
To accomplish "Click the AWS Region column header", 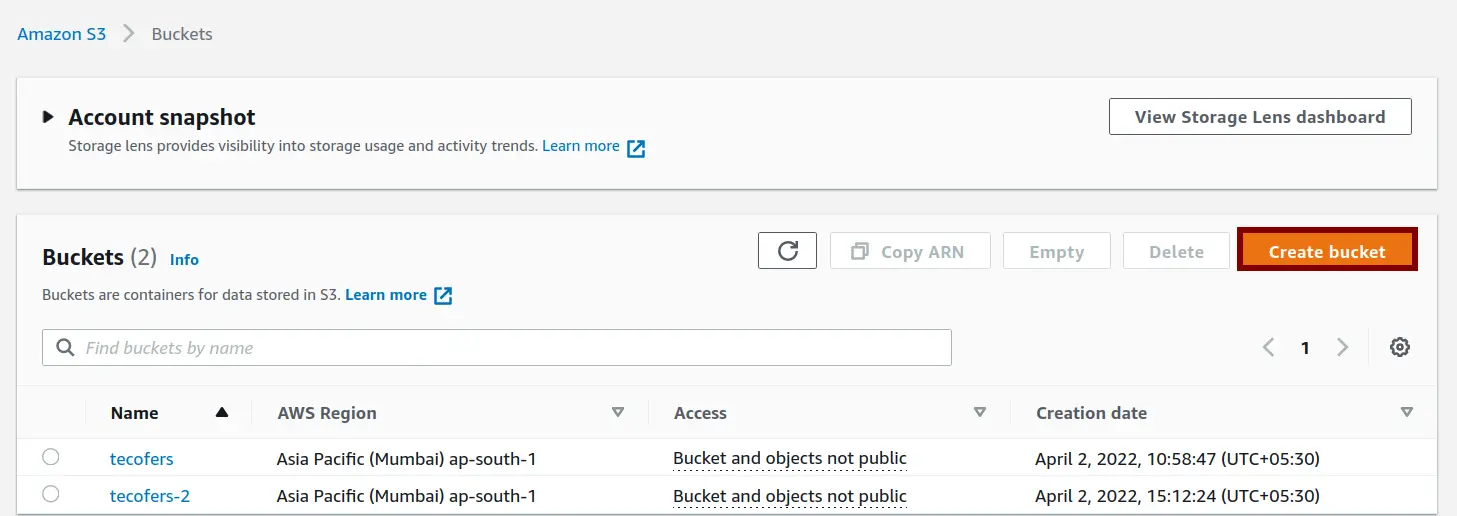I will click(x=327, y=412).
